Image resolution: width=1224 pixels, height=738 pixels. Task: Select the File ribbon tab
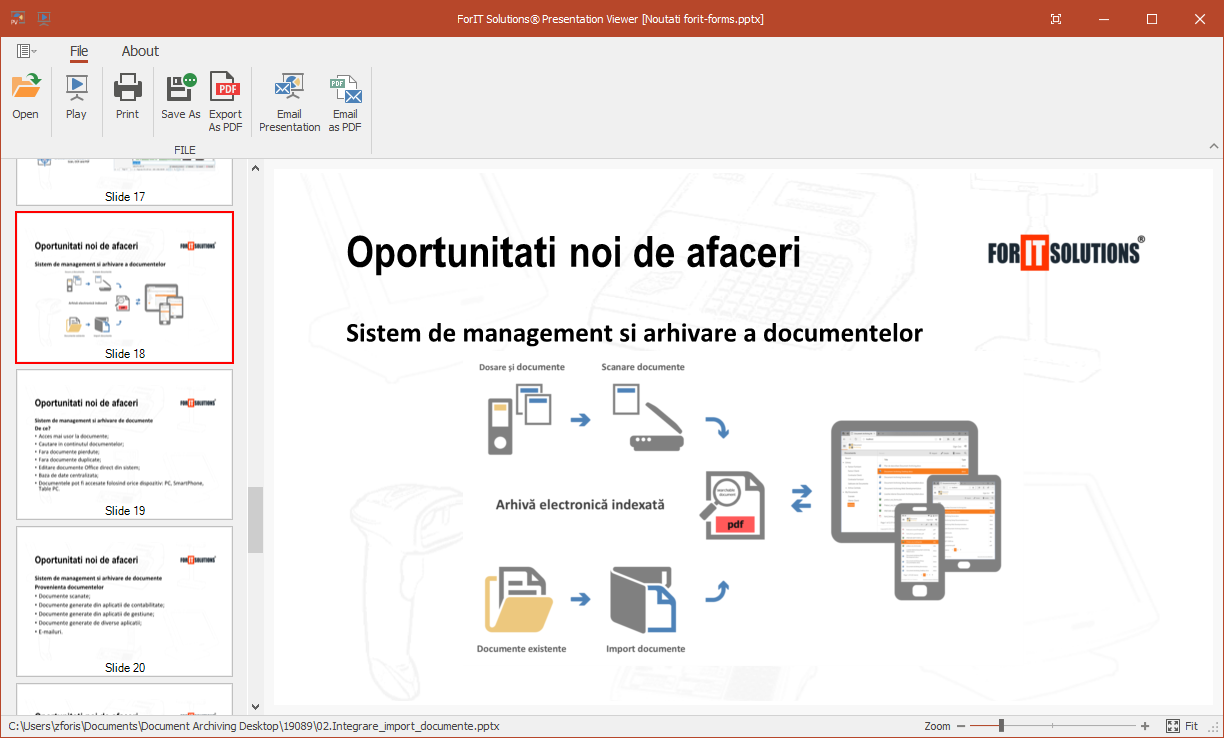(79, 51)
